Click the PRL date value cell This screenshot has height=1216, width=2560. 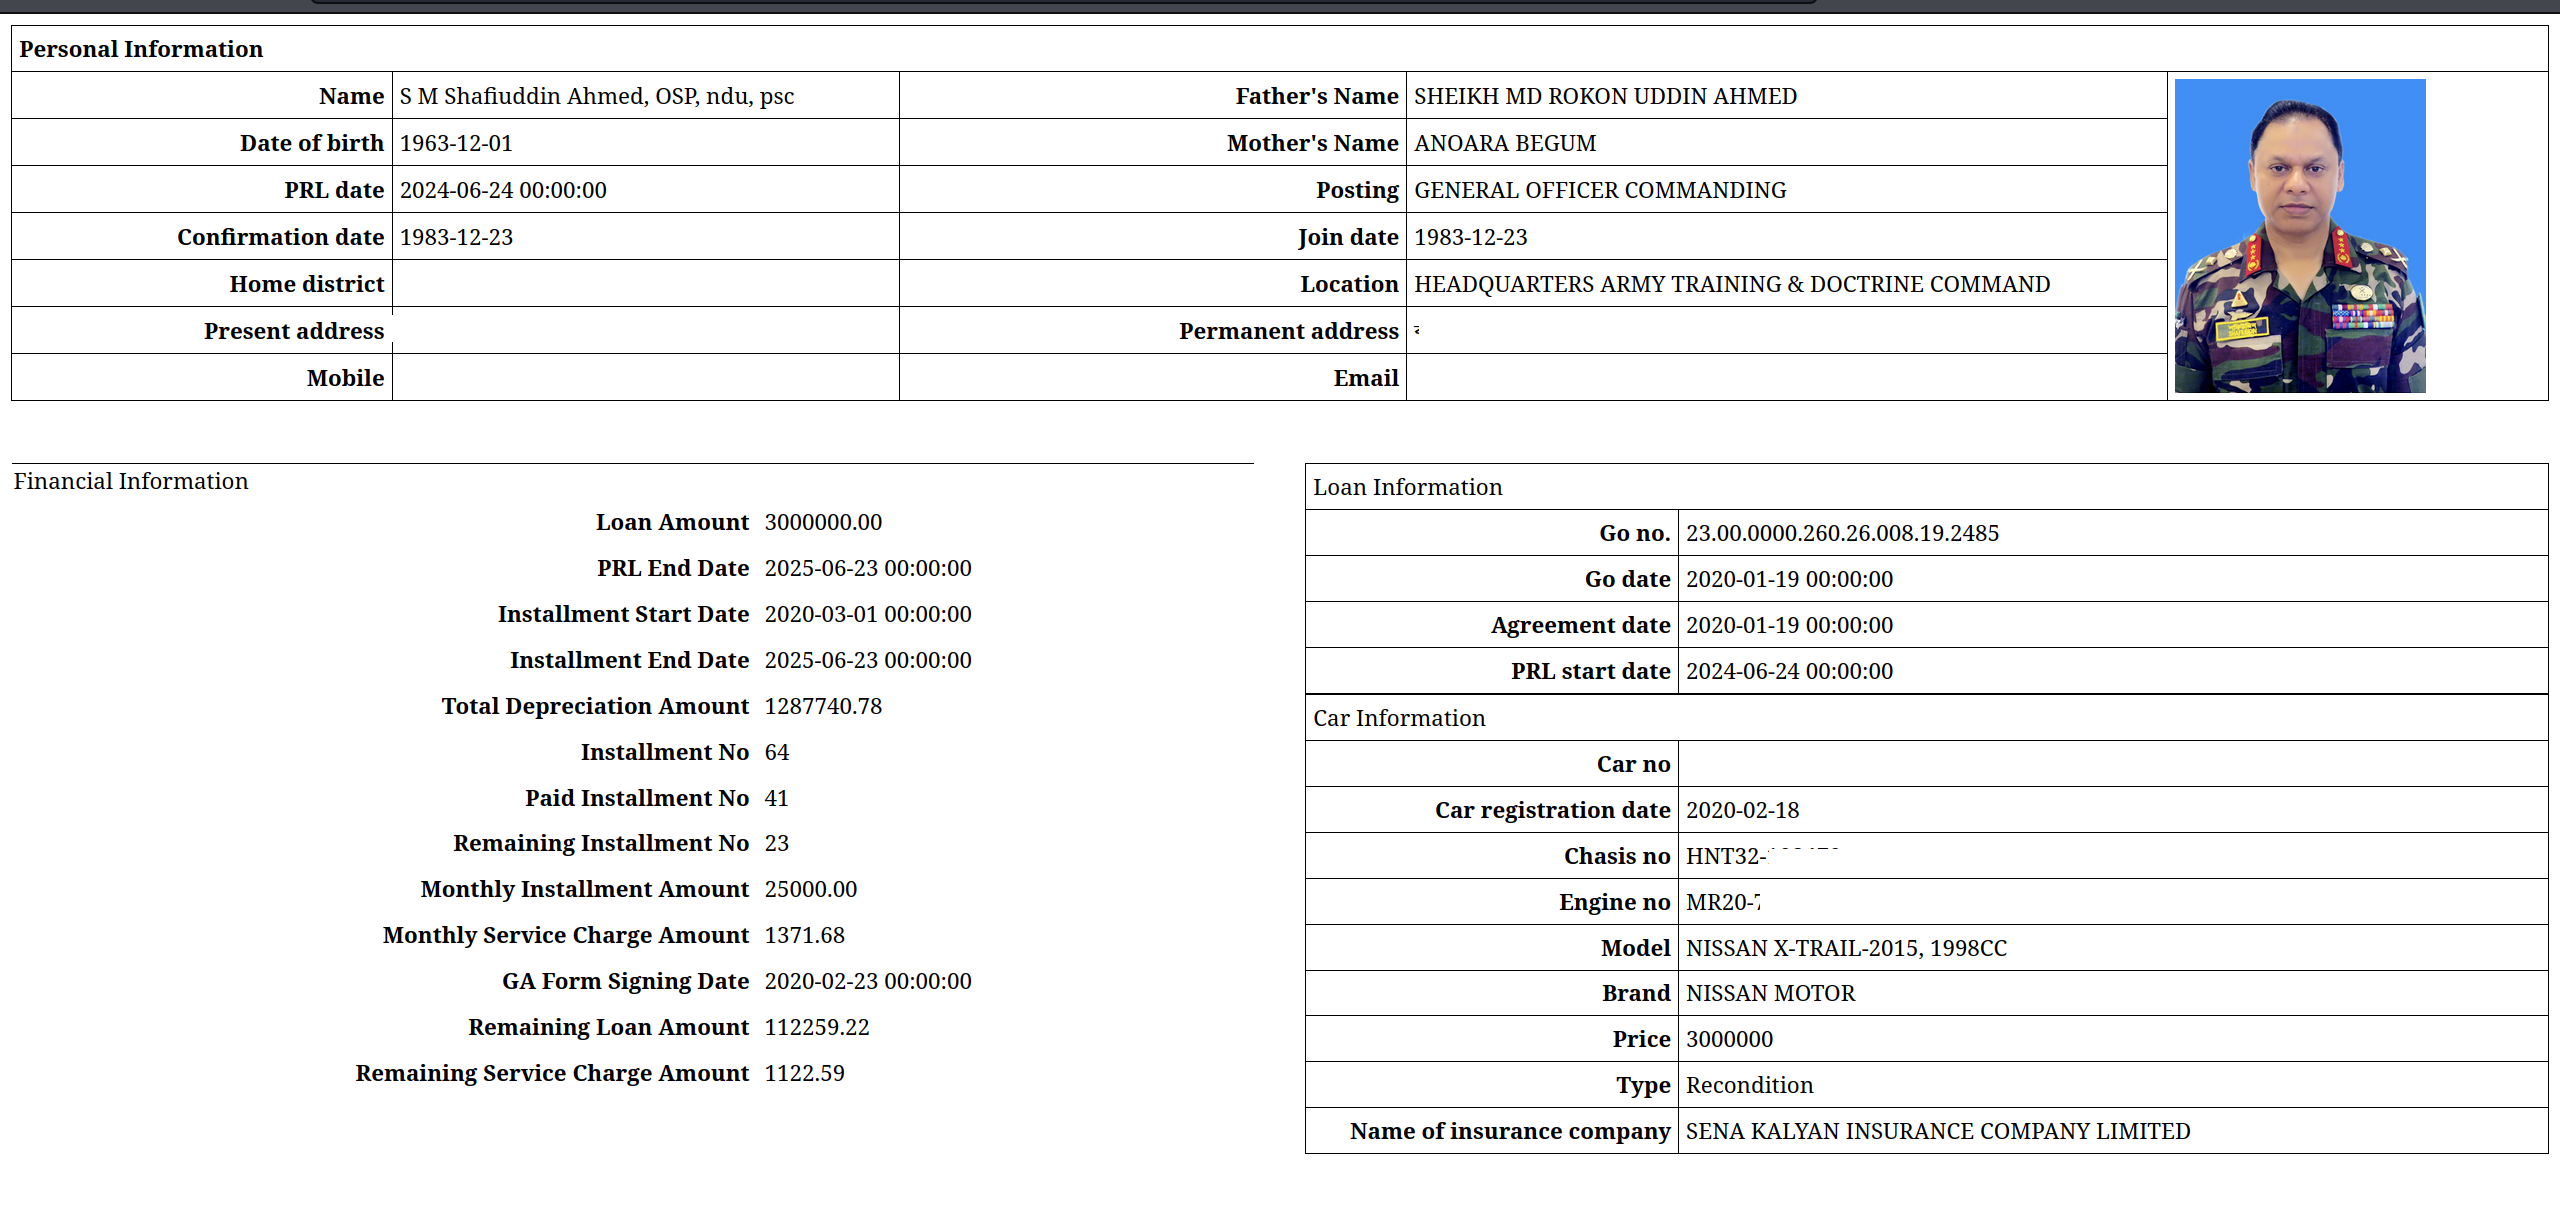[x=503, y=190]
